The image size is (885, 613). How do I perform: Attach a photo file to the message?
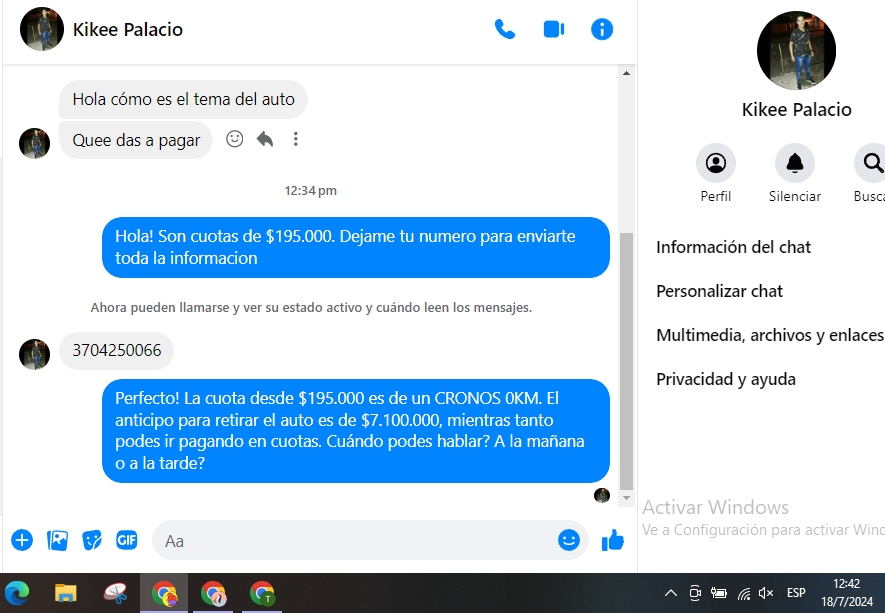[x=58, y=541]
